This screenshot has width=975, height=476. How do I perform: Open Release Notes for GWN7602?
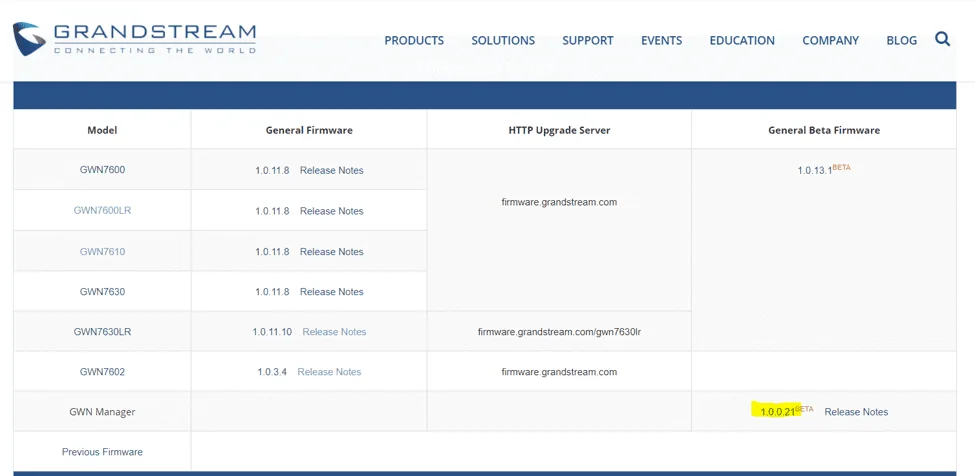point(329,372)
